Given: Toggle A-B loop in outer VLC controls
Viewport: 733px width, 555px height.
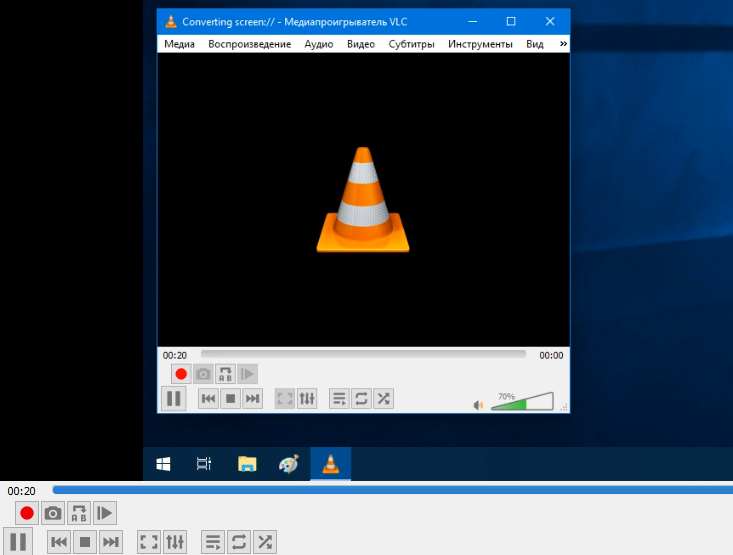Looking at the screenshot, I should [79, 513].
